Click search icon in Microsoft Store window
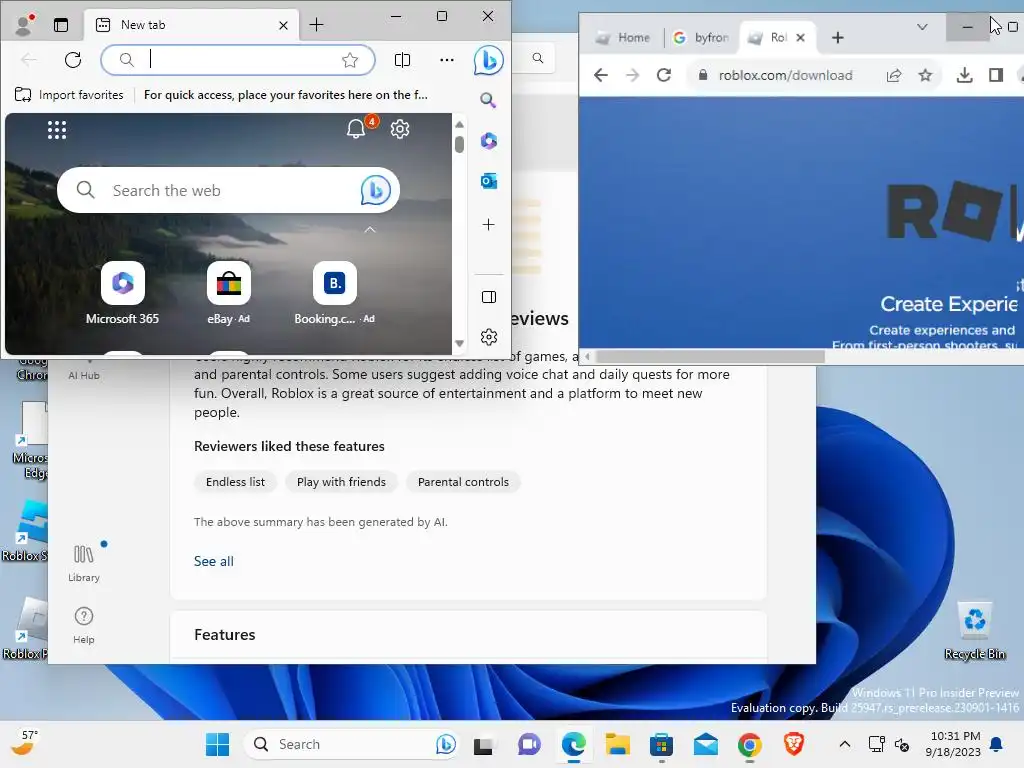This screenshot has height=768, width=1024. (537, 58)
